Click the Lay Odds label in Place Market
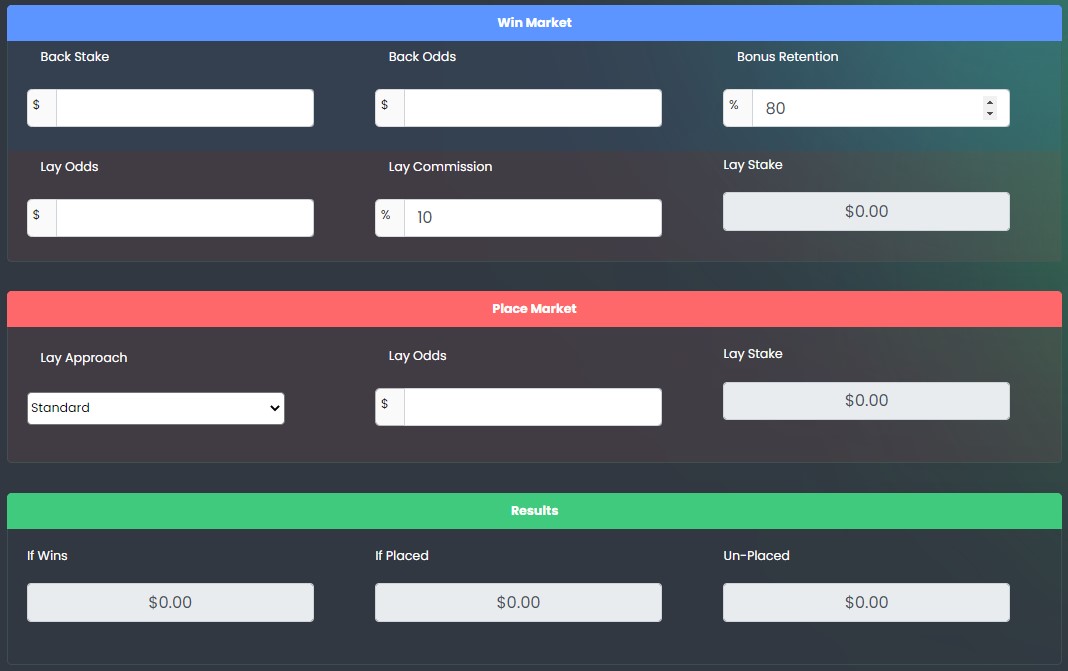 coord(418,356)
